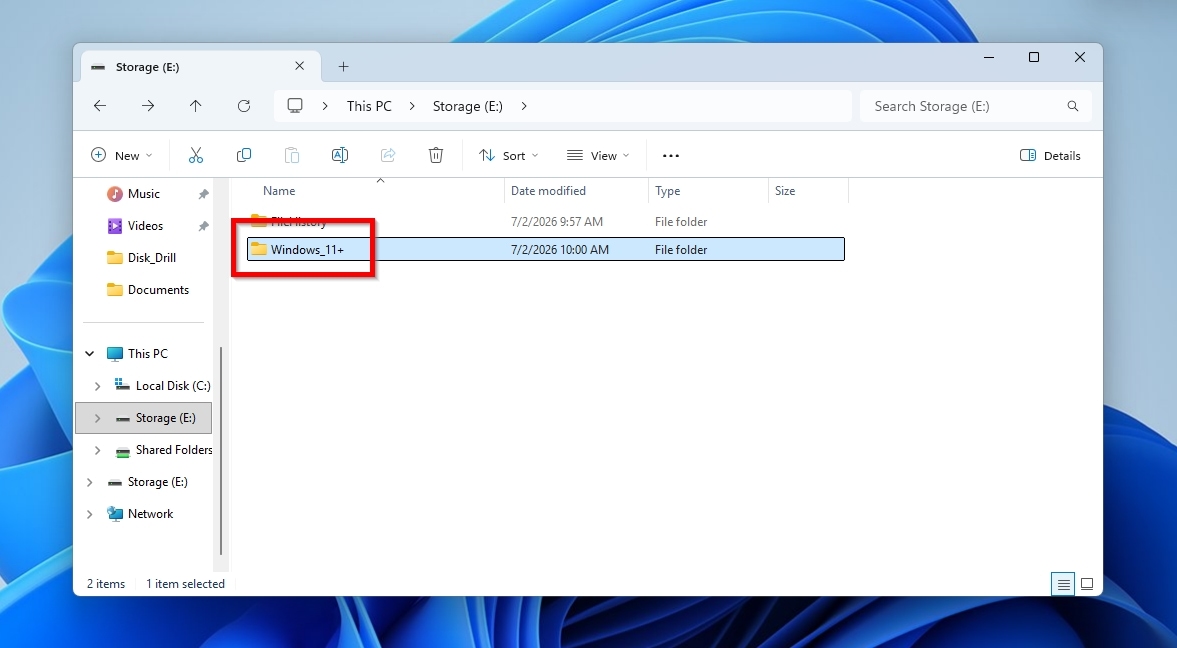
Task: Click the 7/2/2026 10:00 AM date cell
Action: pyautogui.click(x=559, y=249)
